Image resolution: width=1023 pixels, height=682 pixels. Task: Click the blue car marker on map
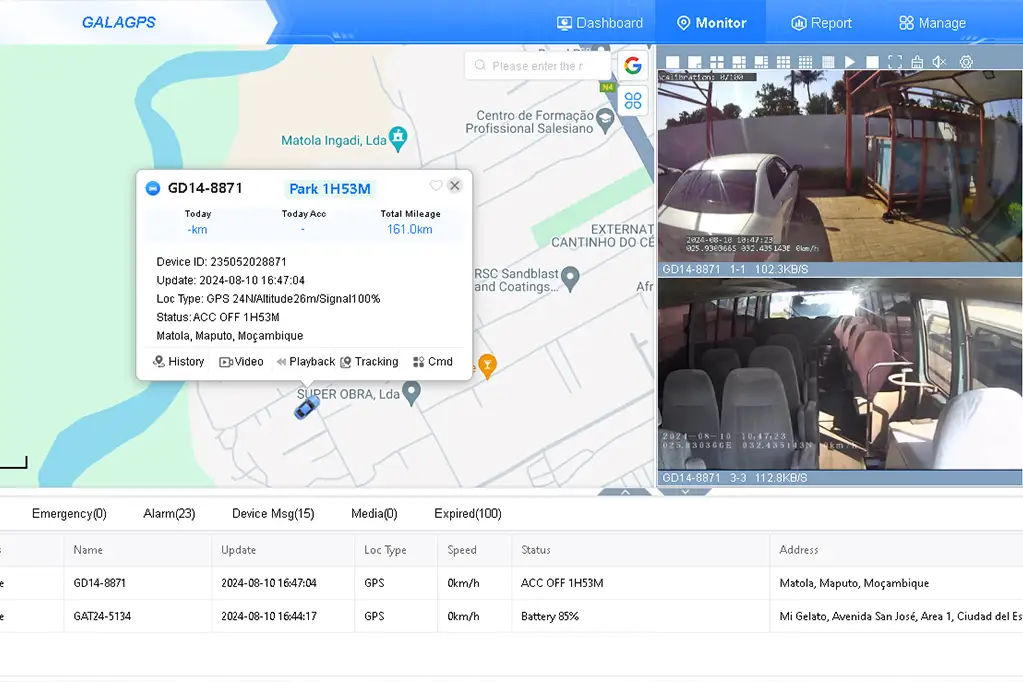(x=307, y=407)
